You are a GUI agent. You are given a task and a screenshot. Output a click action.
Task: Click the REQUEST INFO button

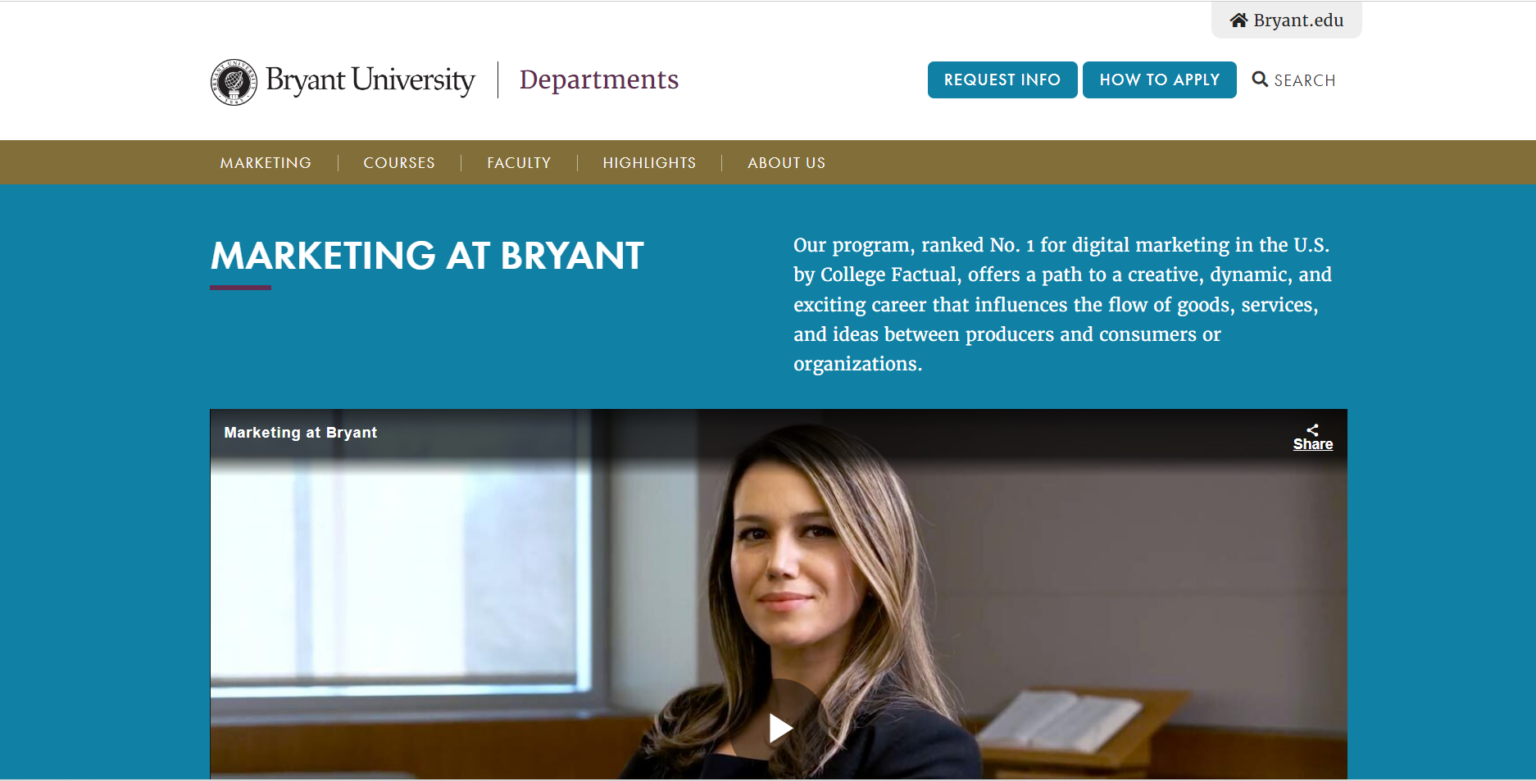coord(1002,79)
